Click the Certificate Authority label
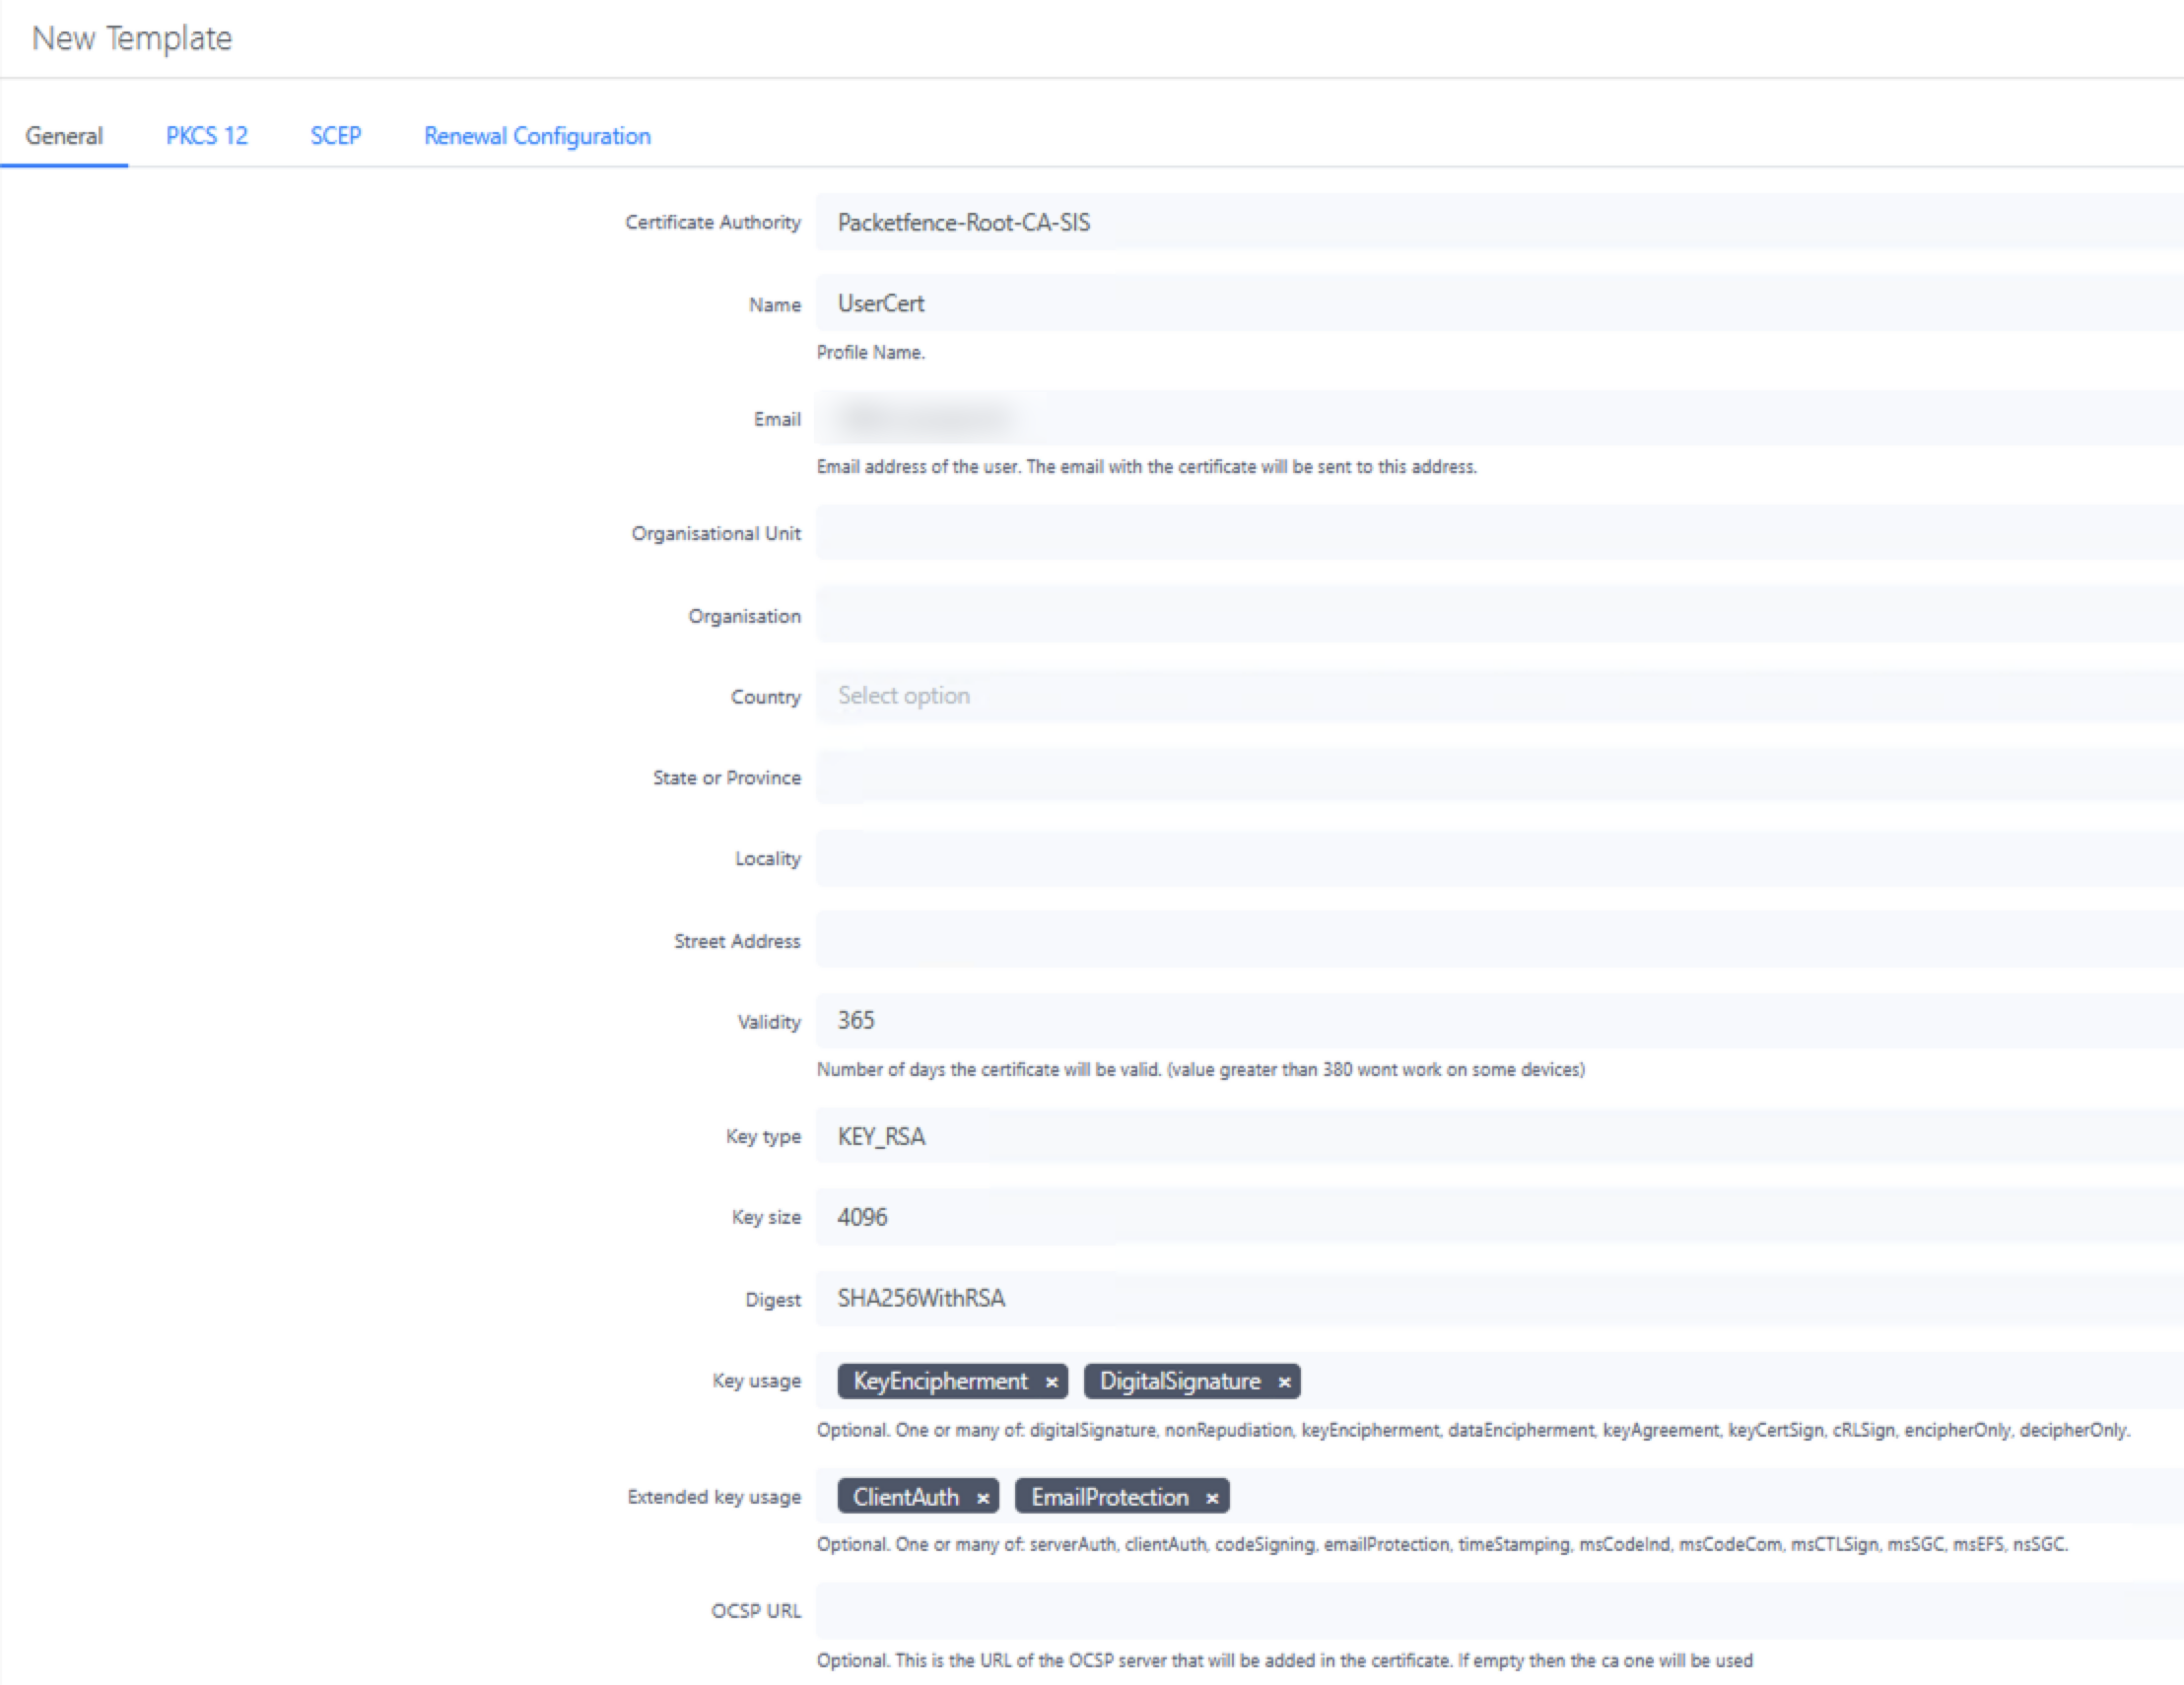 tap(713, 222)
